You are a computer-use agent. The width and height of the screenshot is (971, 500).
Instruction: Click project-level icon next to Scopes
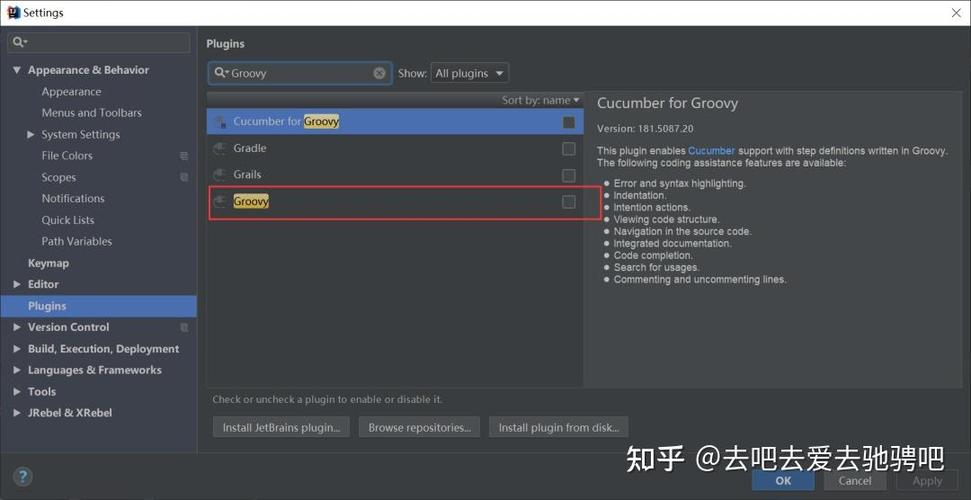click(x=184, y=177)
